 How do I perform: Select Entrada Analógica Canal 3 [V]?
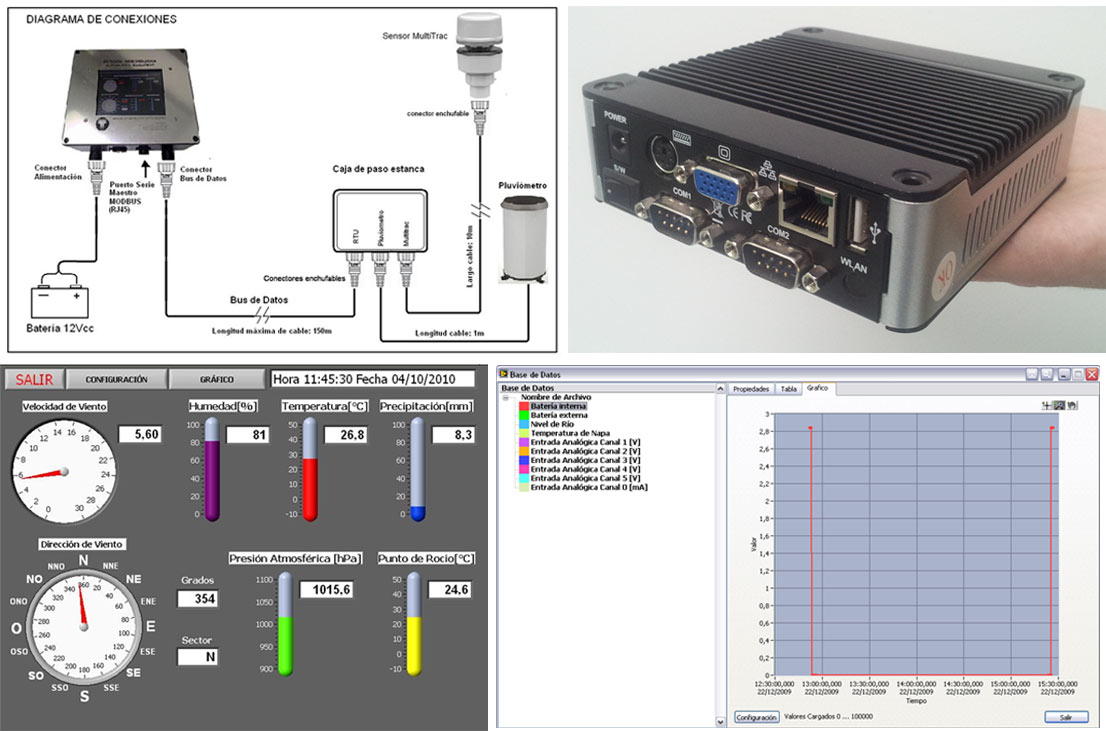586,460
